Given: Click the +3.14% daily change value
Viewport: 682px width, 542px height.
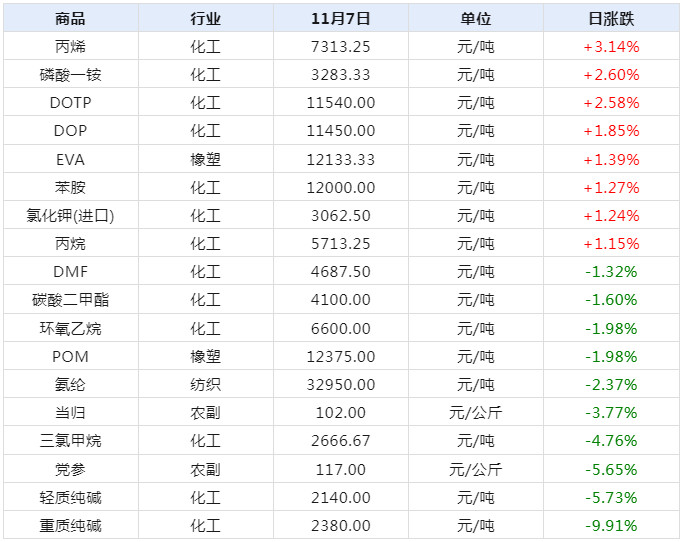Looking at the screenshot, I should click(610, 46).
